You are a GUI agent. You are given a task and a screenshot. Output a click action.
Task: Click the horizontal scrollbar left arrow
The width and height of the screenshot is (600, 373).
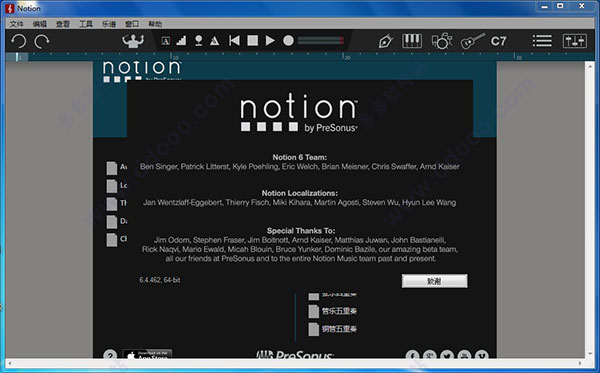(10, 363)
